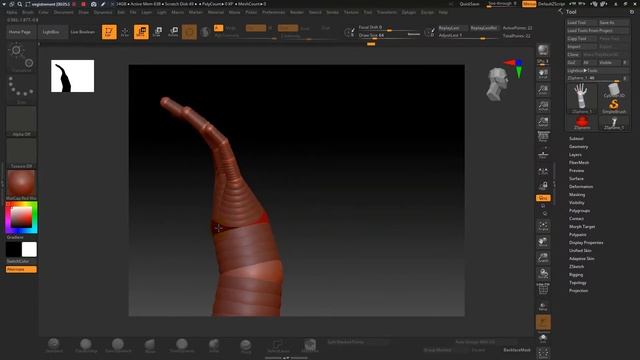This screenshot has height=360, width=640.
Task: Activate the Draw mode icon
Action: (x=125, y=32)
